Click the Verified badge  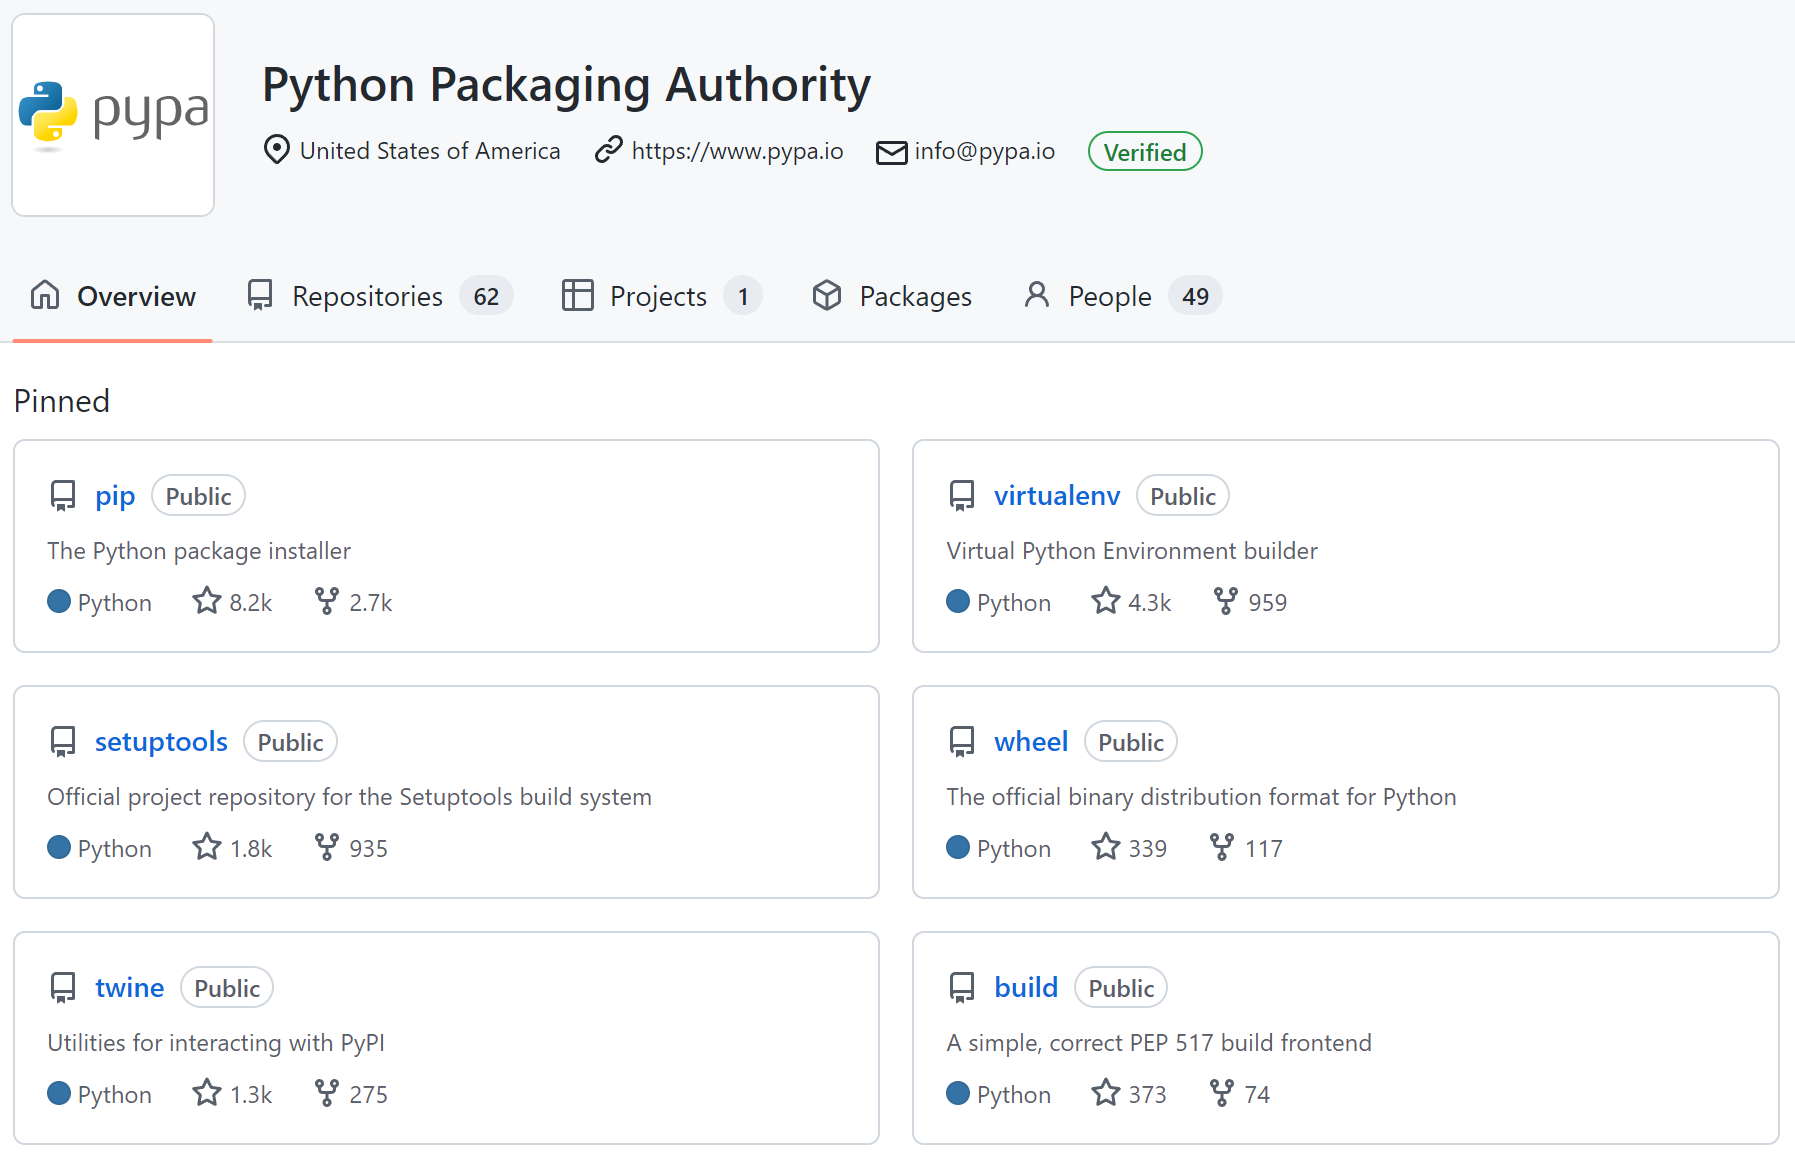click(x=1145, y=152)
